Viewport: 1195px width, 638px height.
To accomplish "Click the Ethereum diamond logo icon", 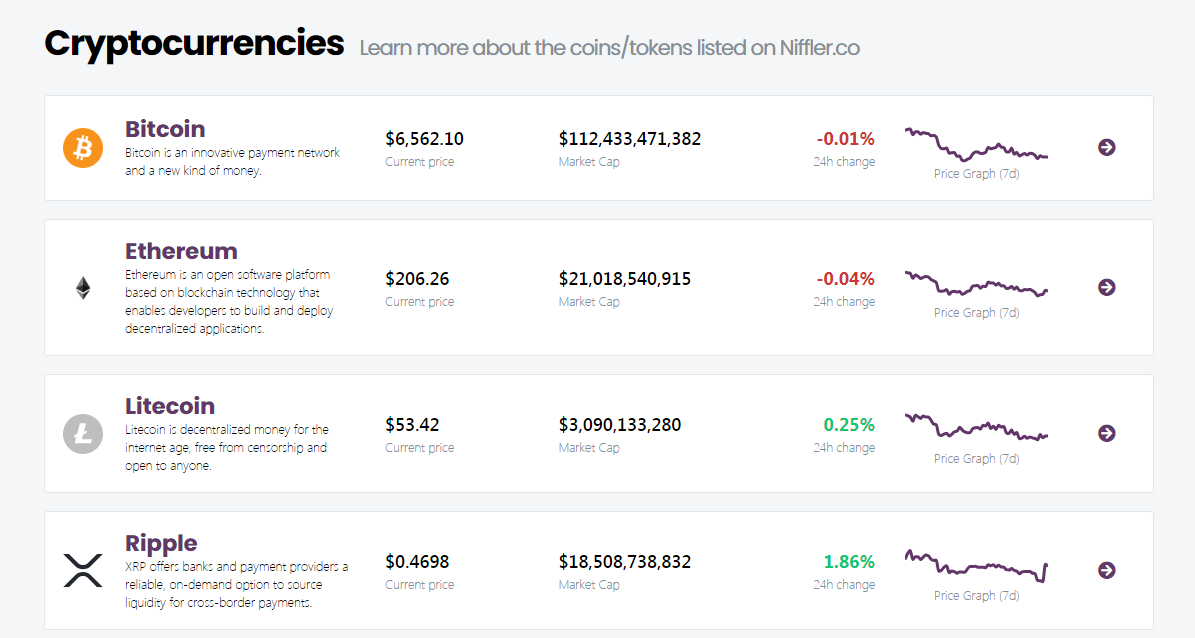I will (x=83, y=287).
